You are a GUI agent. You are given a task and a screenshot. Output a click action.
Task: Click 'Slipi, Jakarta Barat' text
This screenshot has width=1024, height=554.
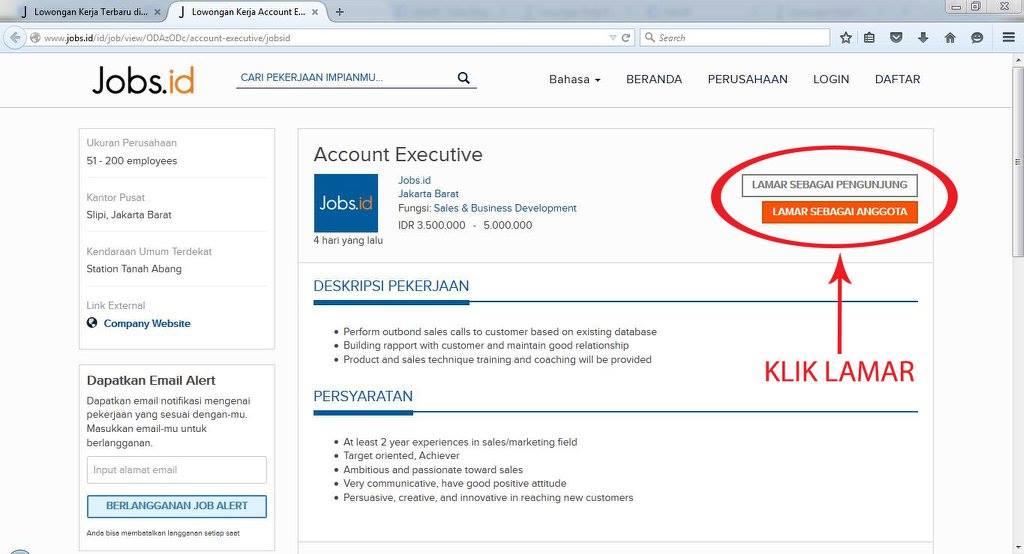(129, 215)
